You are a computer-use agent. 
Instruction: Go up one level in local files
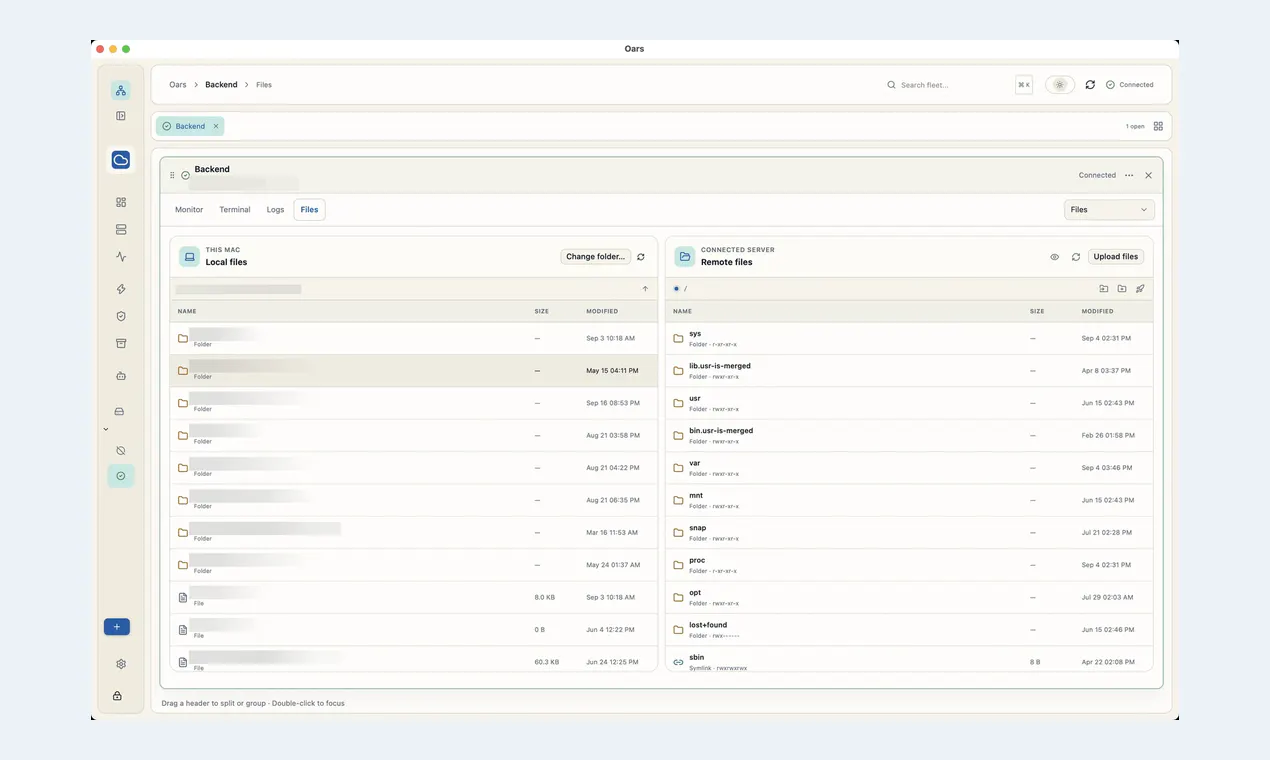tap(645, 289)
